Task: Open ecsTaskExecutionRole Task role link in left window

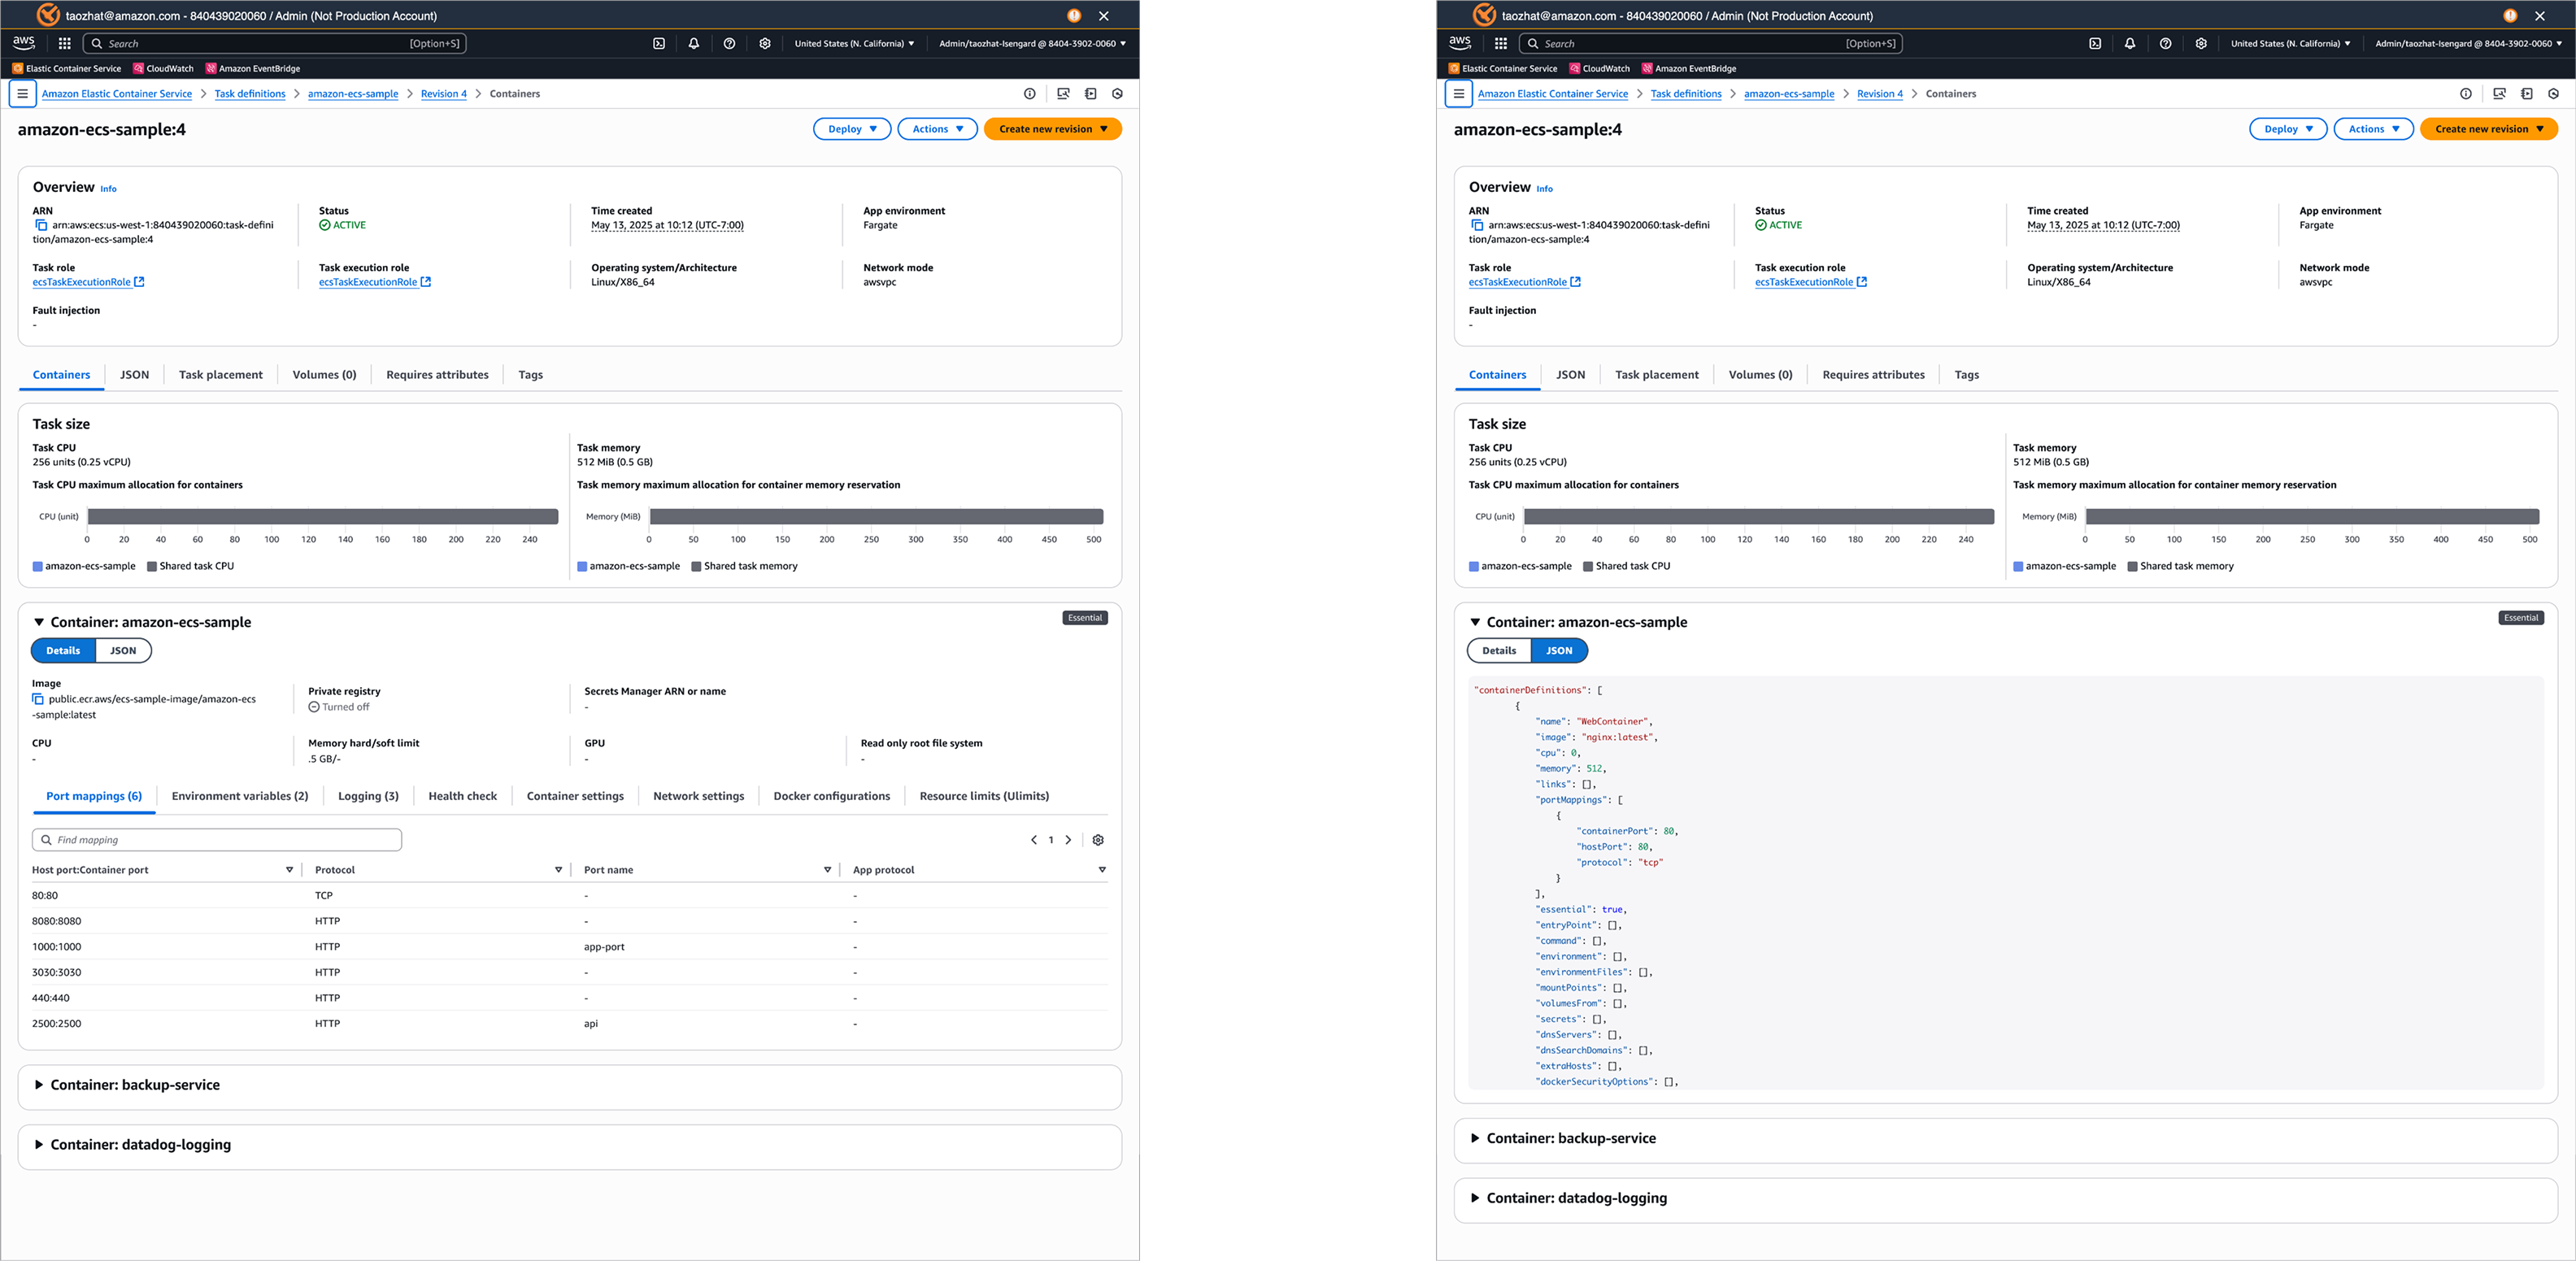Action: (x=81, y=282)
